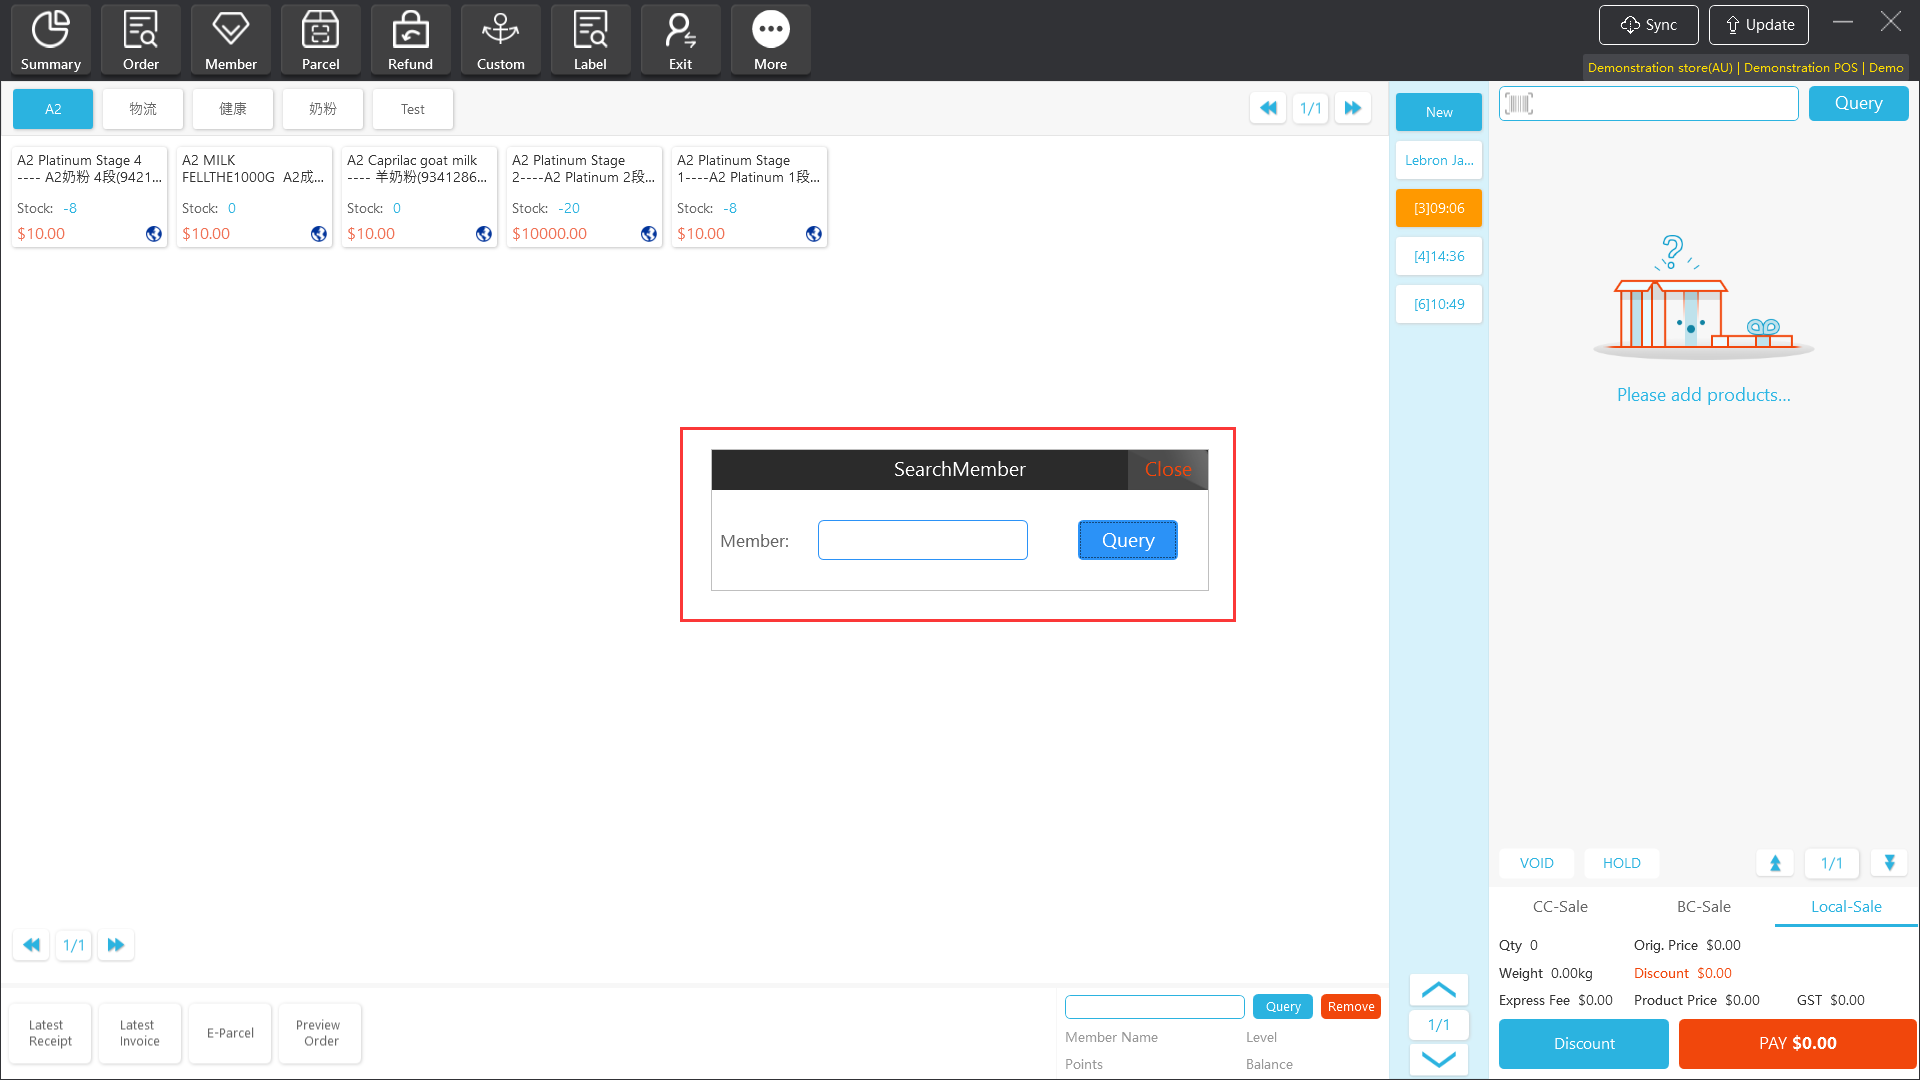Select held order [3]09:06
Image resolution: width=1920 pixels, height=1080 pixels.
point(1438,208)
